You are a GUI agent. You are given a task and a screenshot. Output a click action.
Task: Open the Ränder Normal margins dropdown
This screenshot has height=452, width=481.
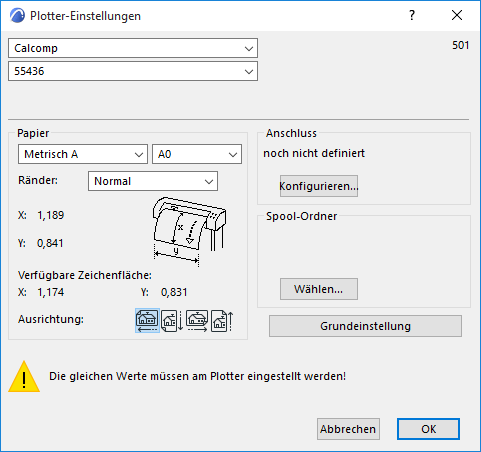point(153,181)
